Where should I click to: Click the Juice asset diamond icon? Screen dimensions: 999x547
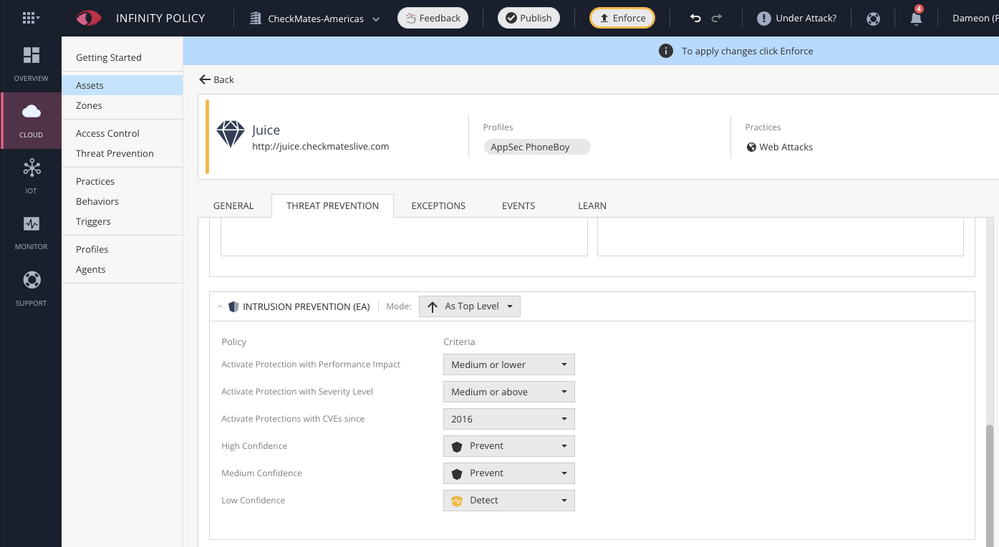(x=230, y=134)
